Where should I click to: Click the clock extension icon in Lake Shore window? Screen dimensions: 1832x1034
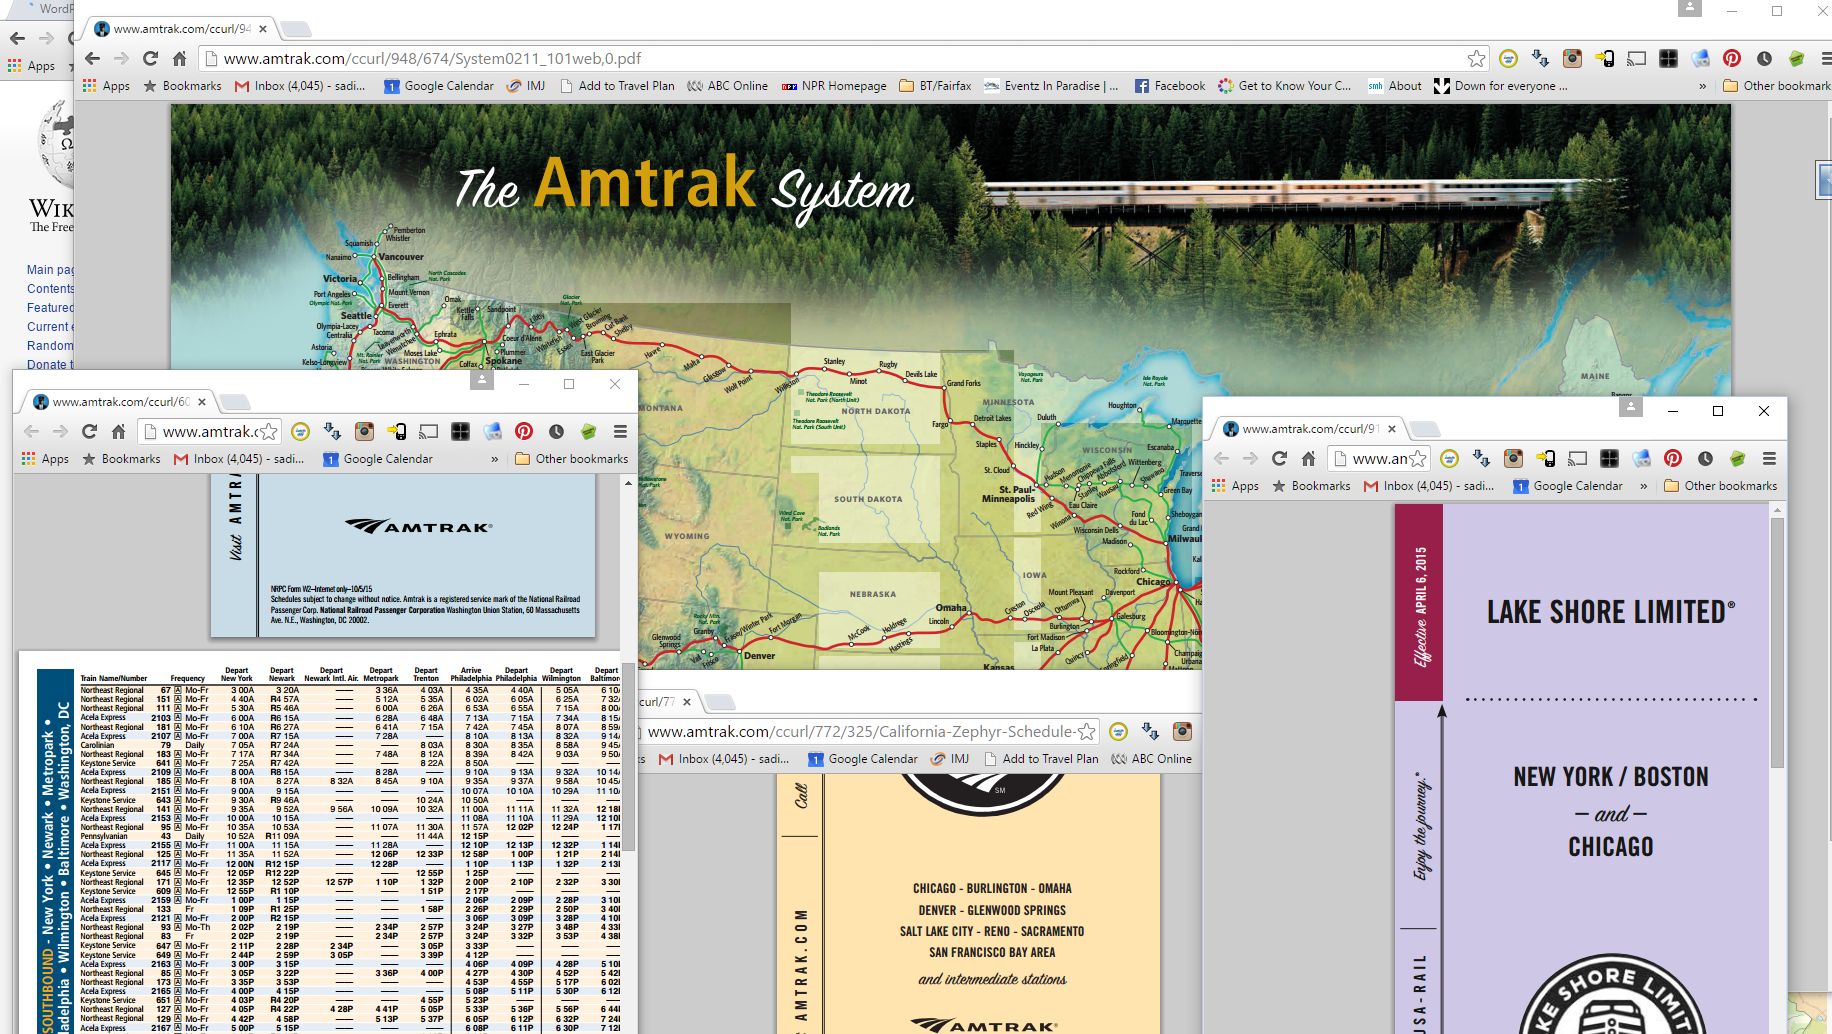1705,459
